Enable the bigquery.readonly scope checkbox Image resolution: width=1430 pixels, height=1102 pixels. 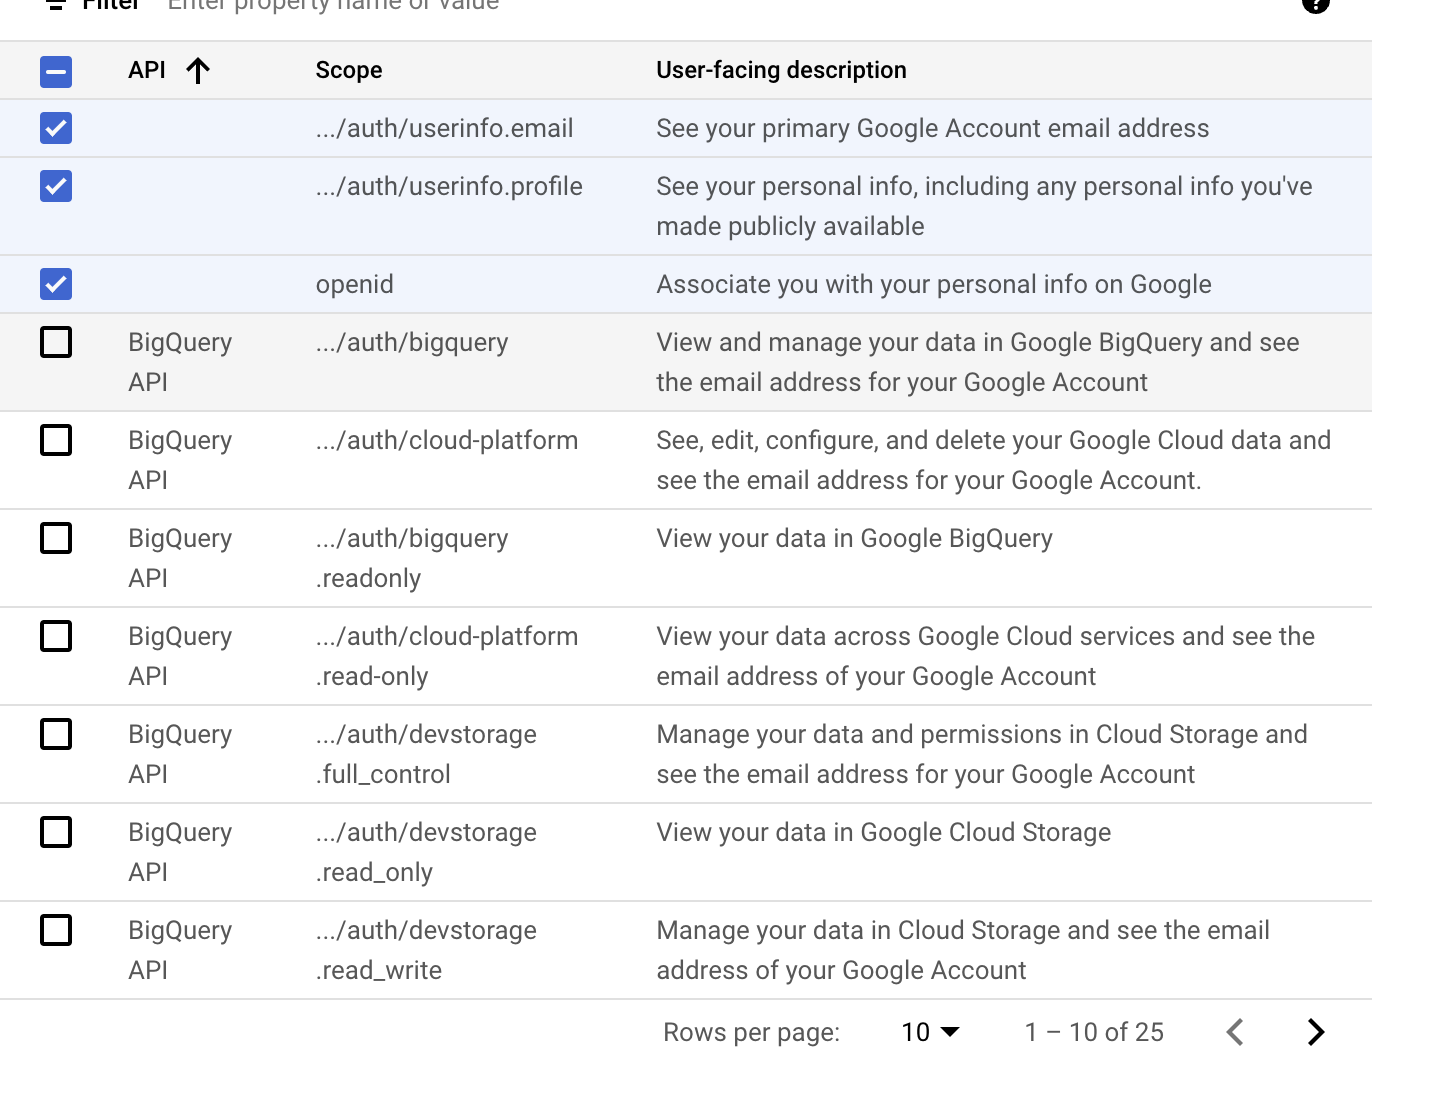(56, 538)
